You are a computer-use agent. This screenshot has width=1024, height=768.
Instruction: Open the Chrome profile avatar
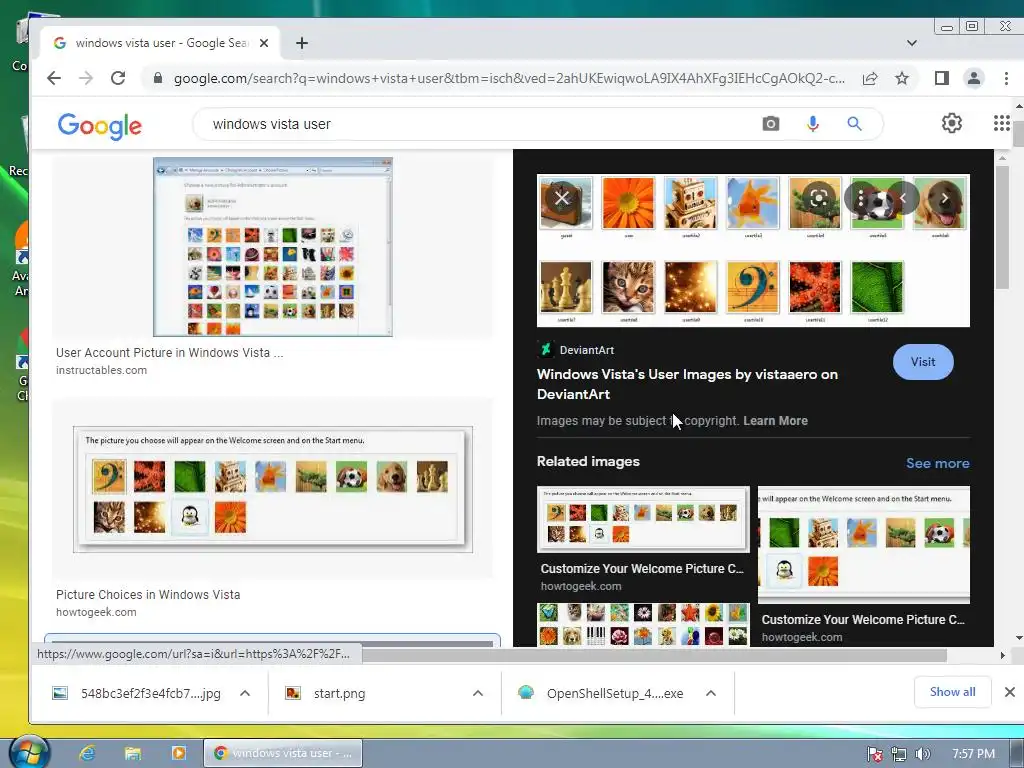coord(974,78)
